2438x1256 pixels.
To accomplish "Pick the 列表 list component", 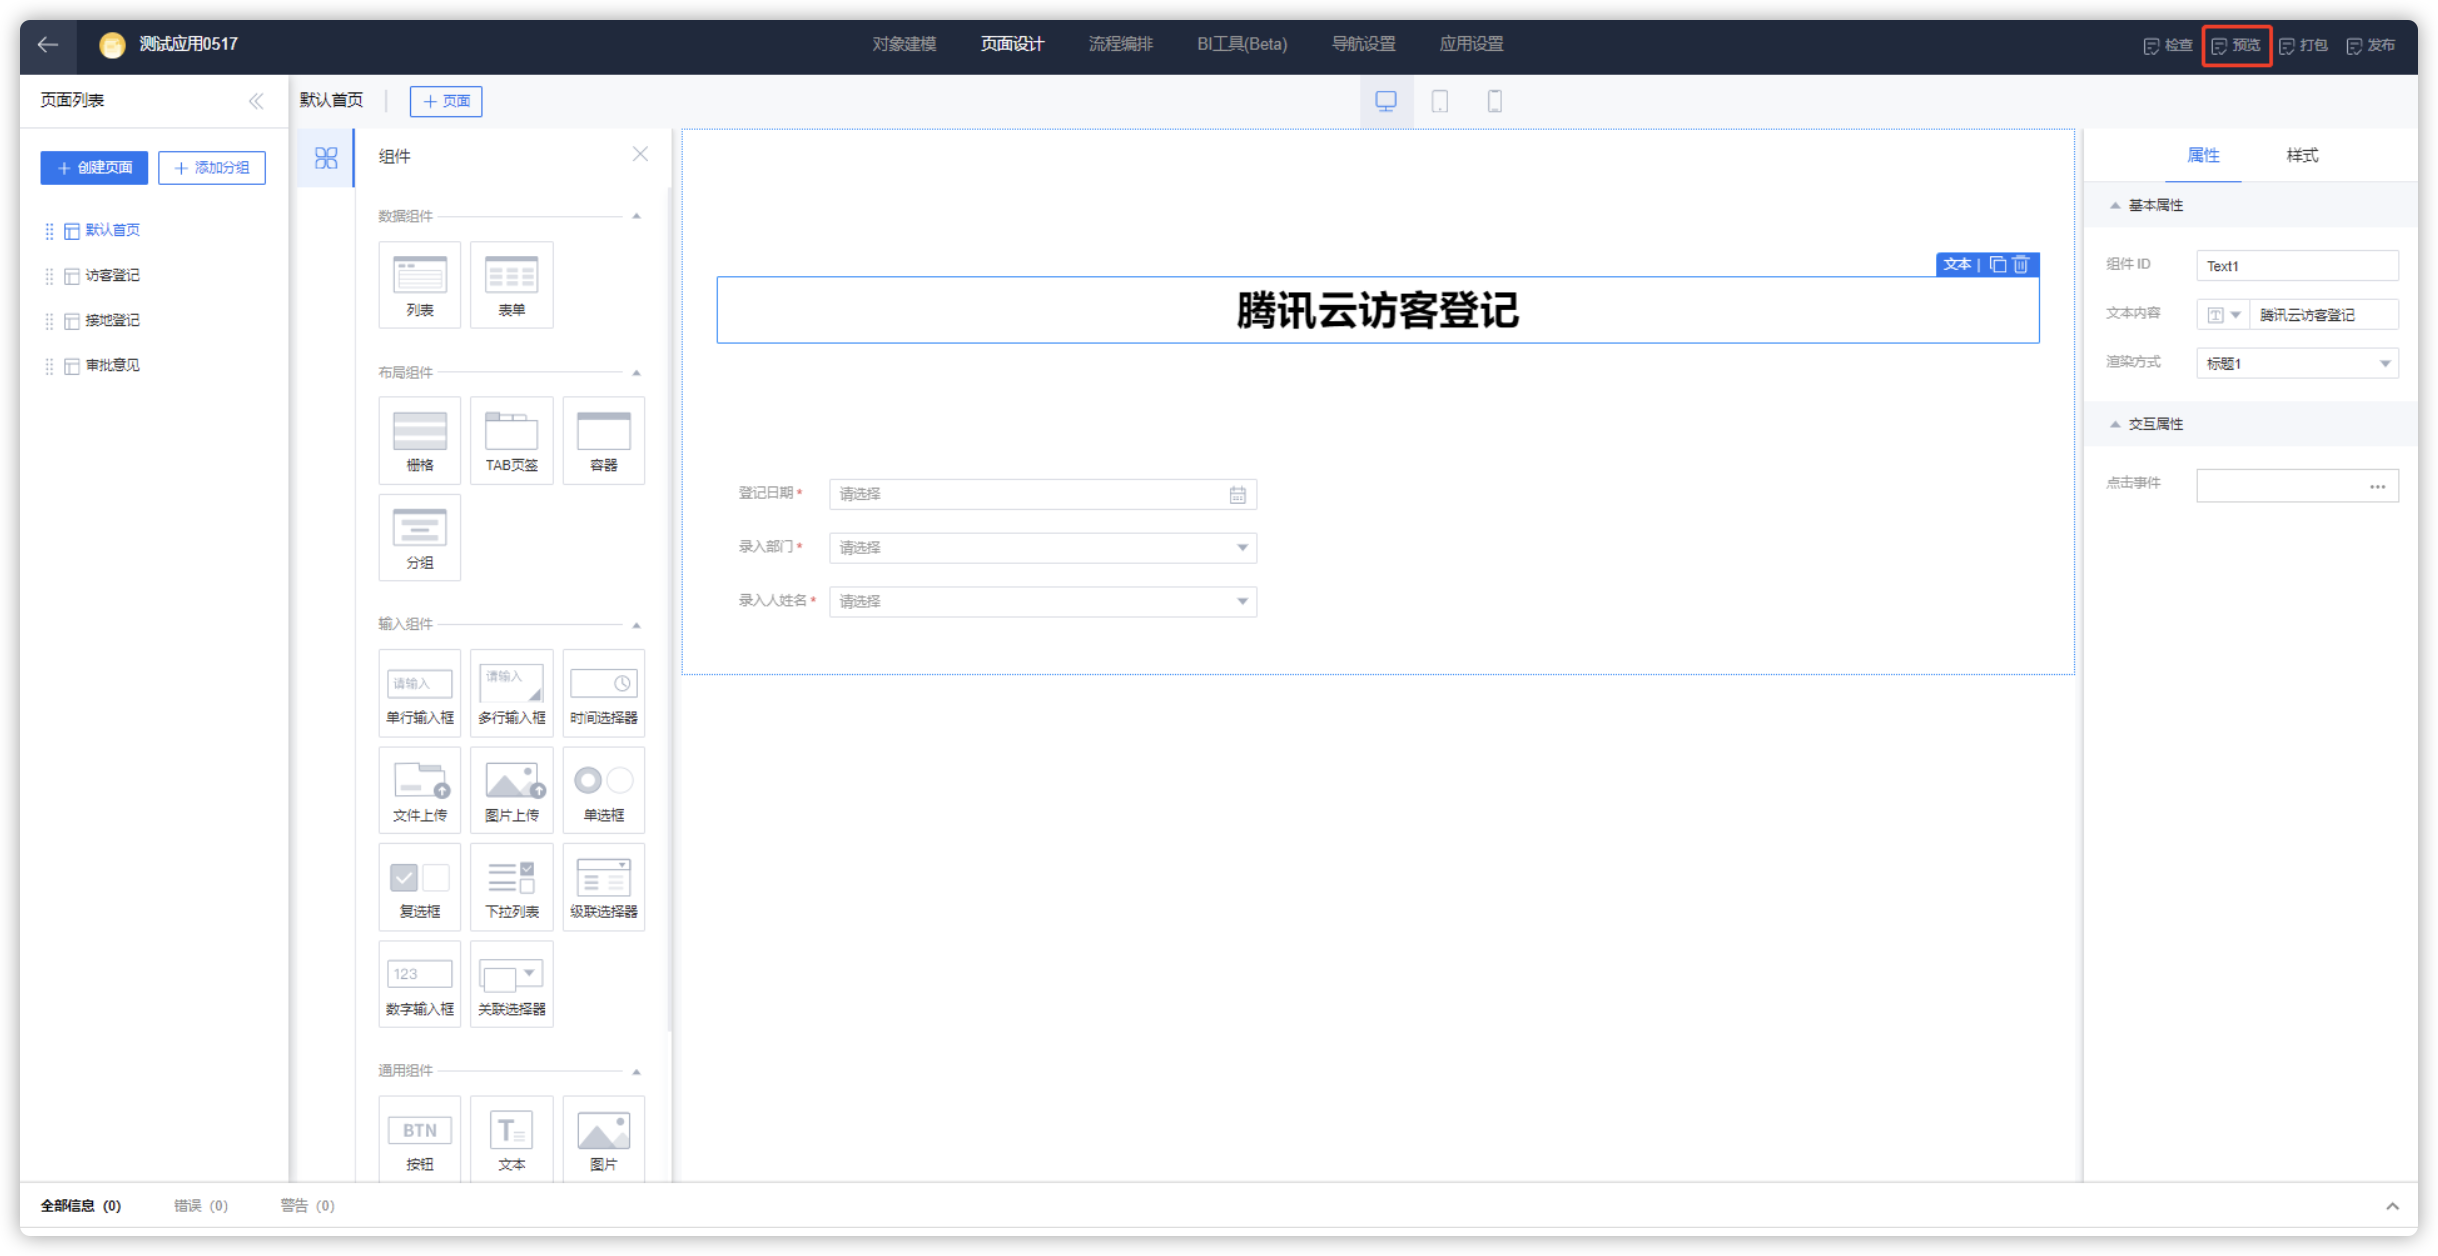I will pos(420,284).
